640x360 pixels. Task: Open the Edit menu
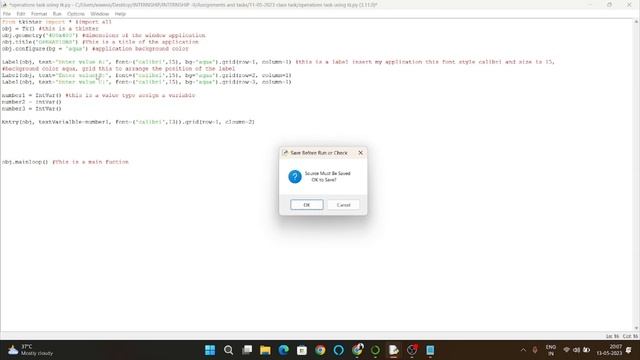click(x=20, y=14)
